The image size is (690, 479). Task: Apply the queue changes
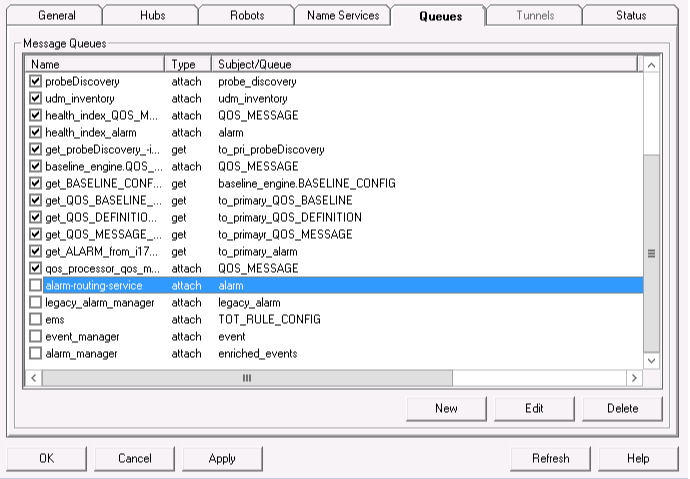(x=222, y=458)
